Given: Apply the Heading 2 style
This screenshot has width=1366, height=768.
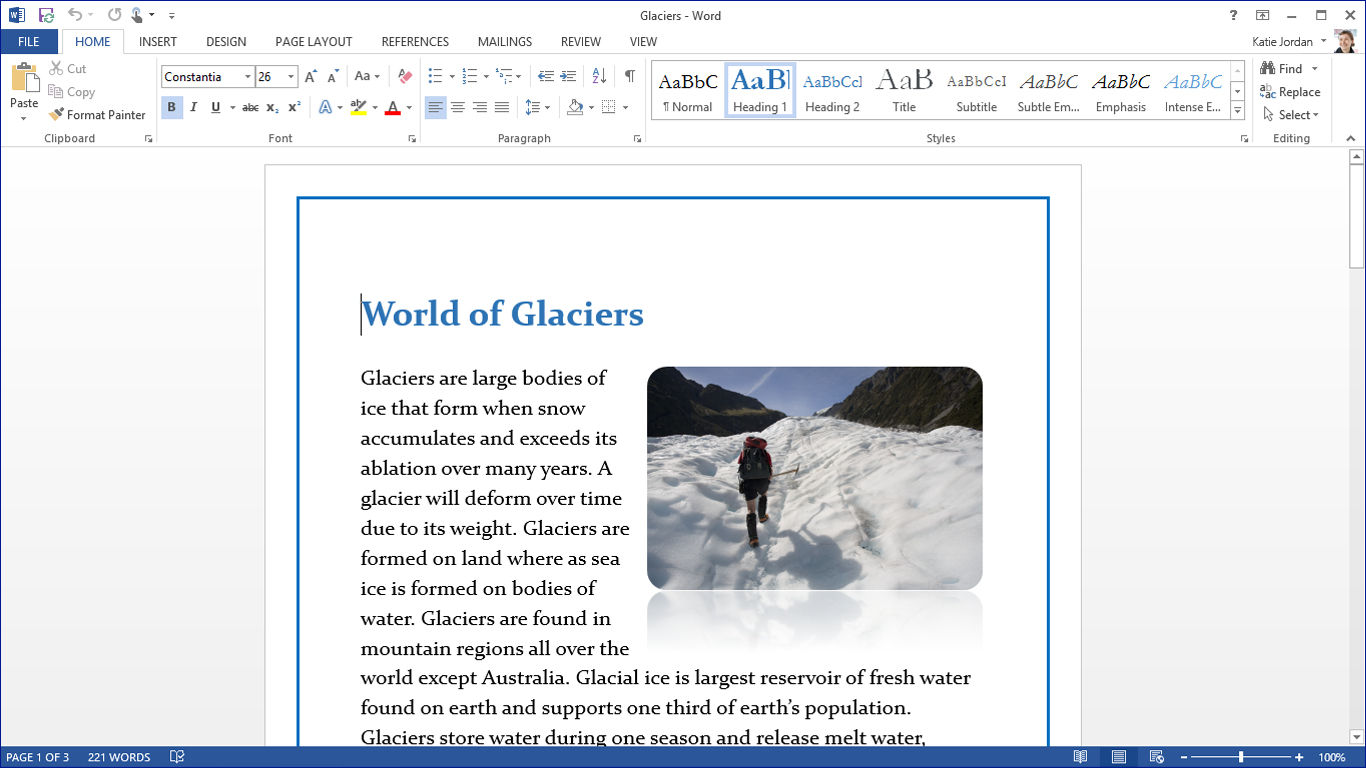Looking at the screenshot, I should 832,91.
